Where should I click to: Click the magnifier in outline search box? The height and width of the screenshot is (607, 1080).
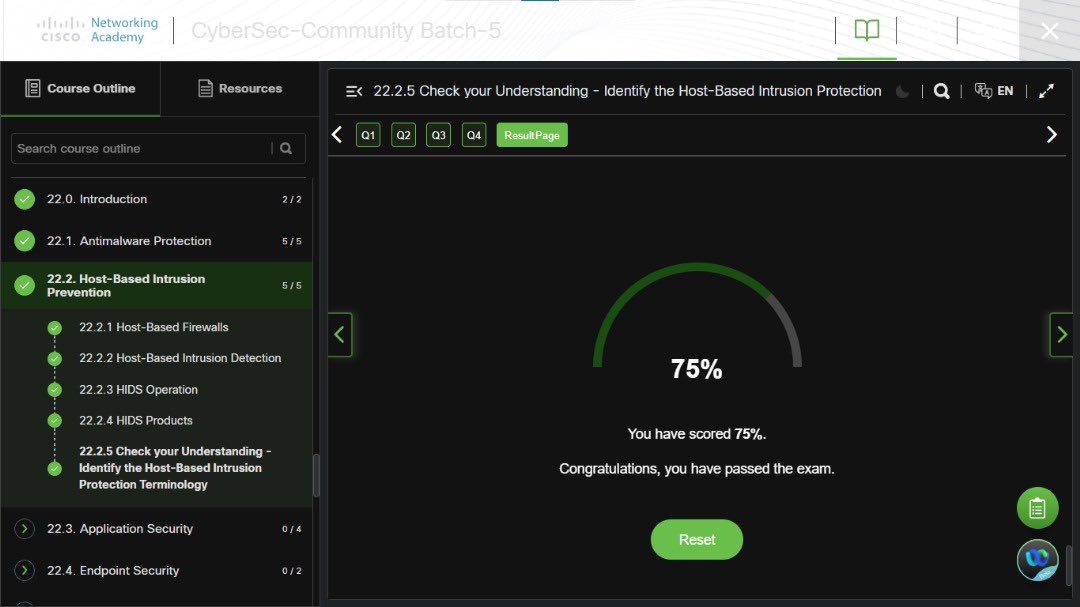(x=286, y=148)
